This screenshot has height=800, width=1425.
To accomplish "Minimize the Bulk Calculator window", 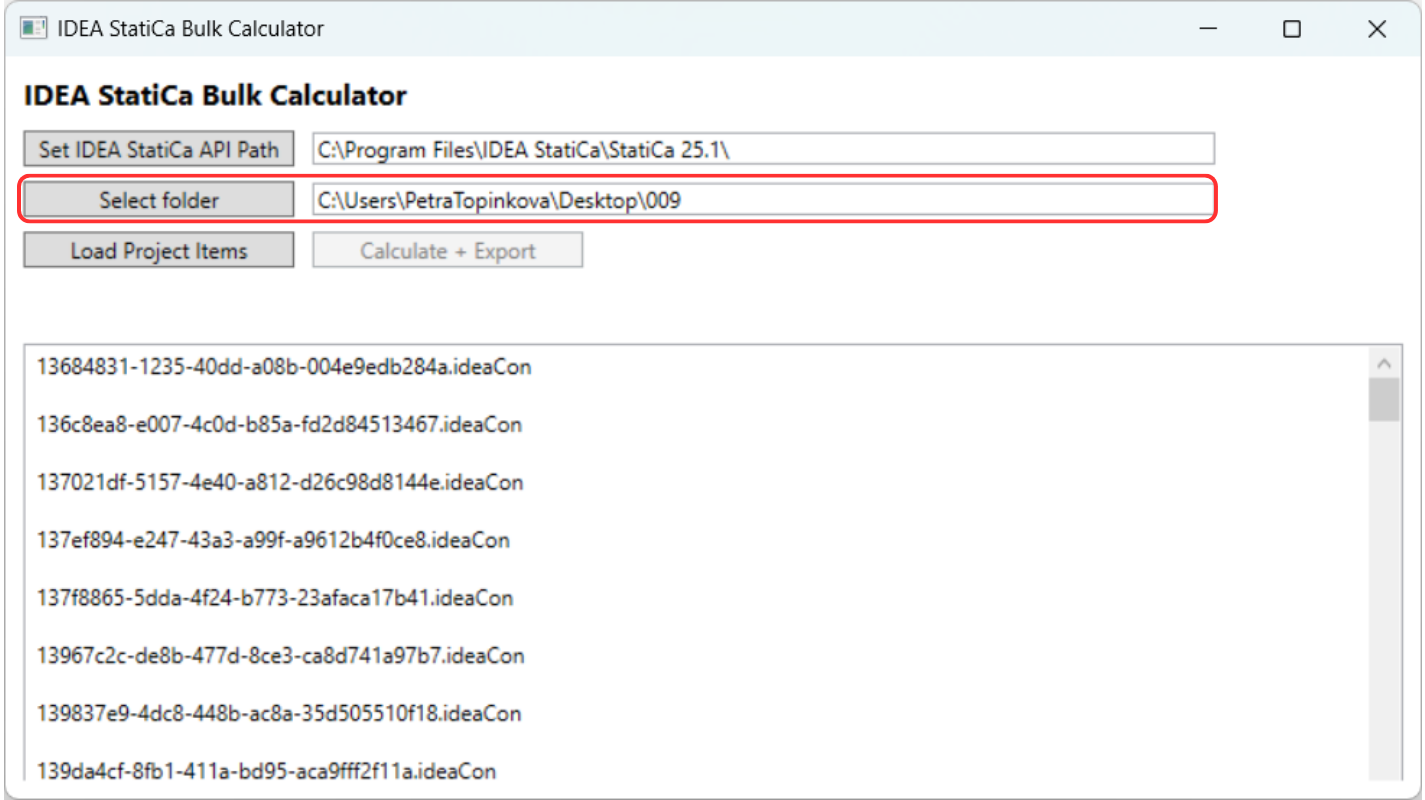I will pos(1209,30).
